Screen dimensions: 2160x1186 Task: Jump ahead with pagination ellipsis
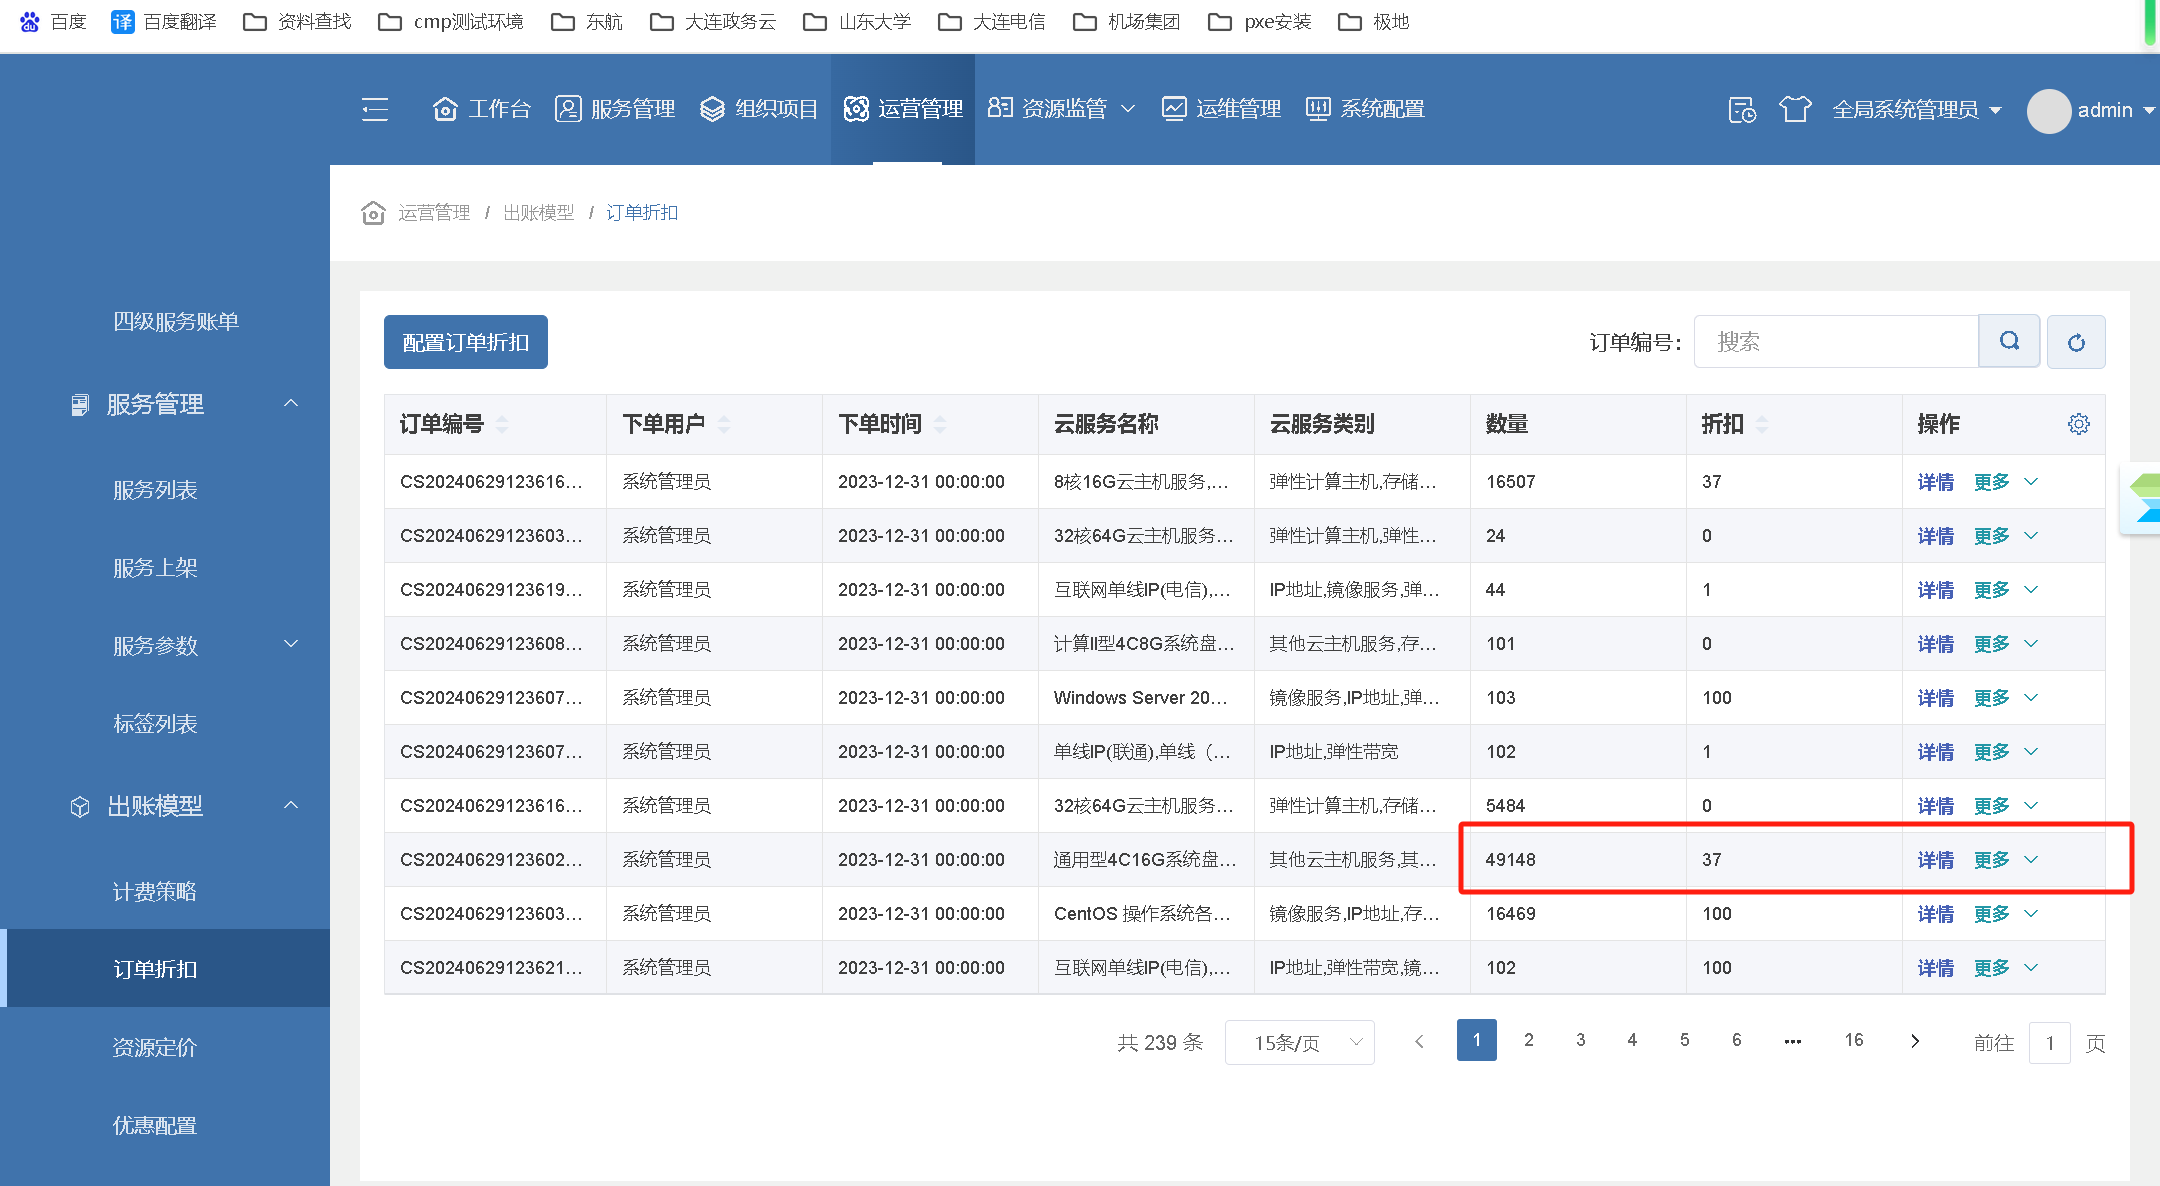(1792, 1040)
